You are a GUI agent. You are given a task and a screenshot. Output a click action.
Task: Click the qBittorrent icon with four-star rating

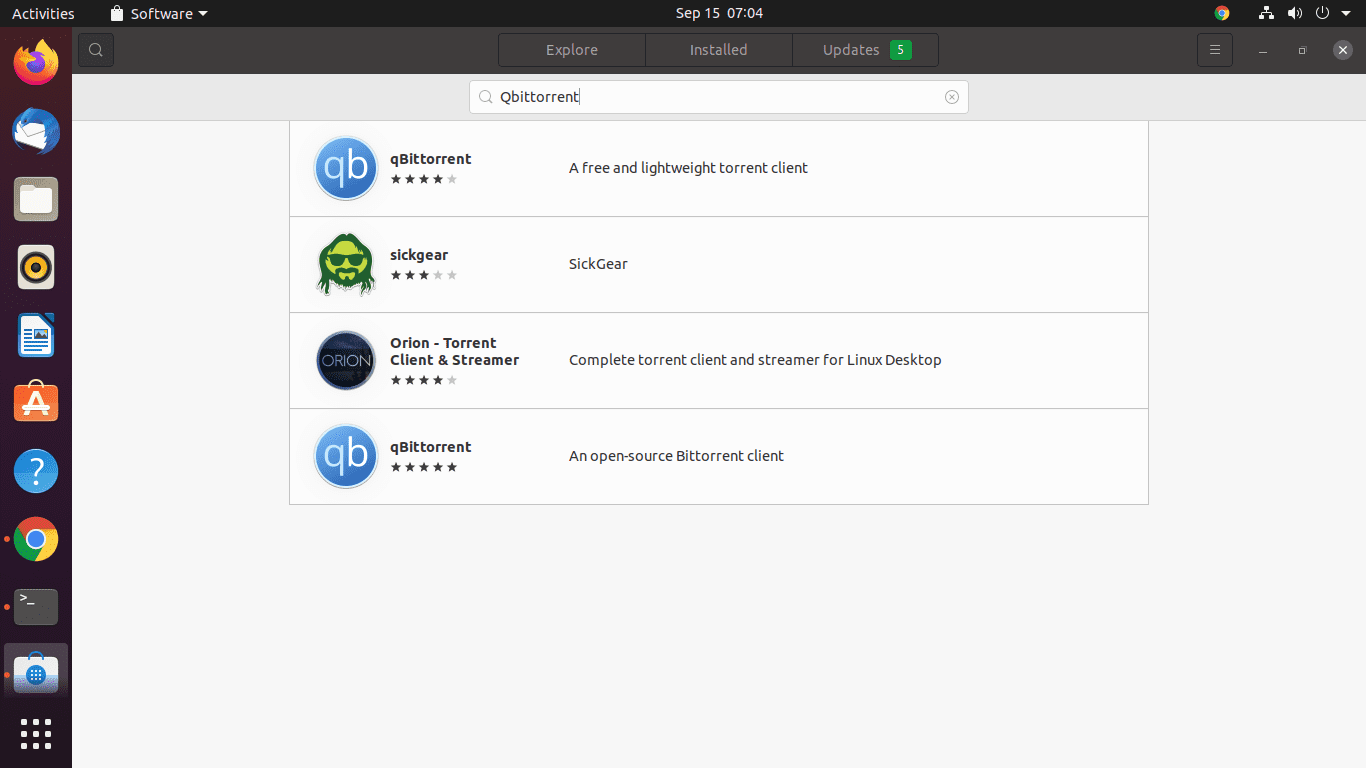(x=346, y=168)
